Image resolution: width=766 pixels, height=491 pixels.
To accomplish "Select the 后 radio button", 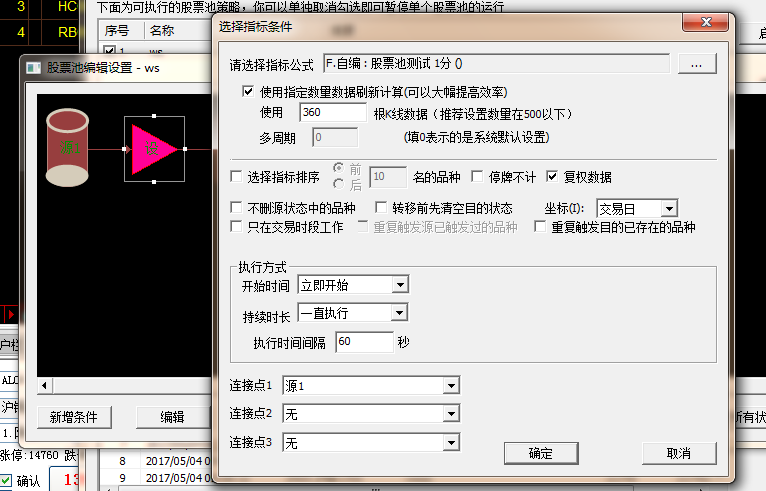I will tap(339, 184).
